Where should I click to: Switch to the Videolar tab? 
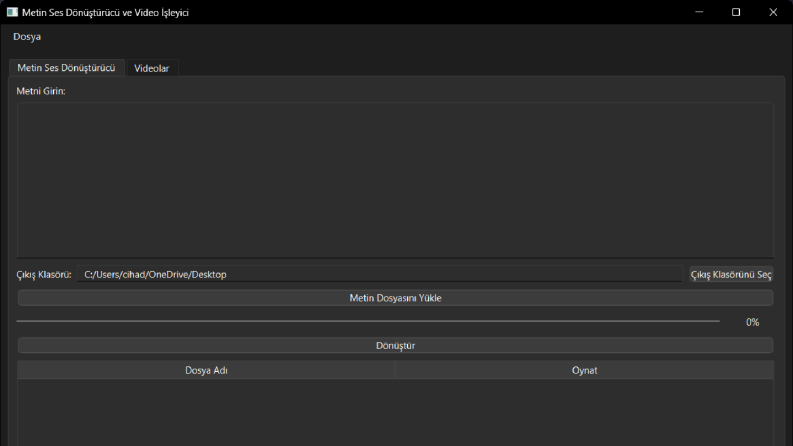click(151, 68)
